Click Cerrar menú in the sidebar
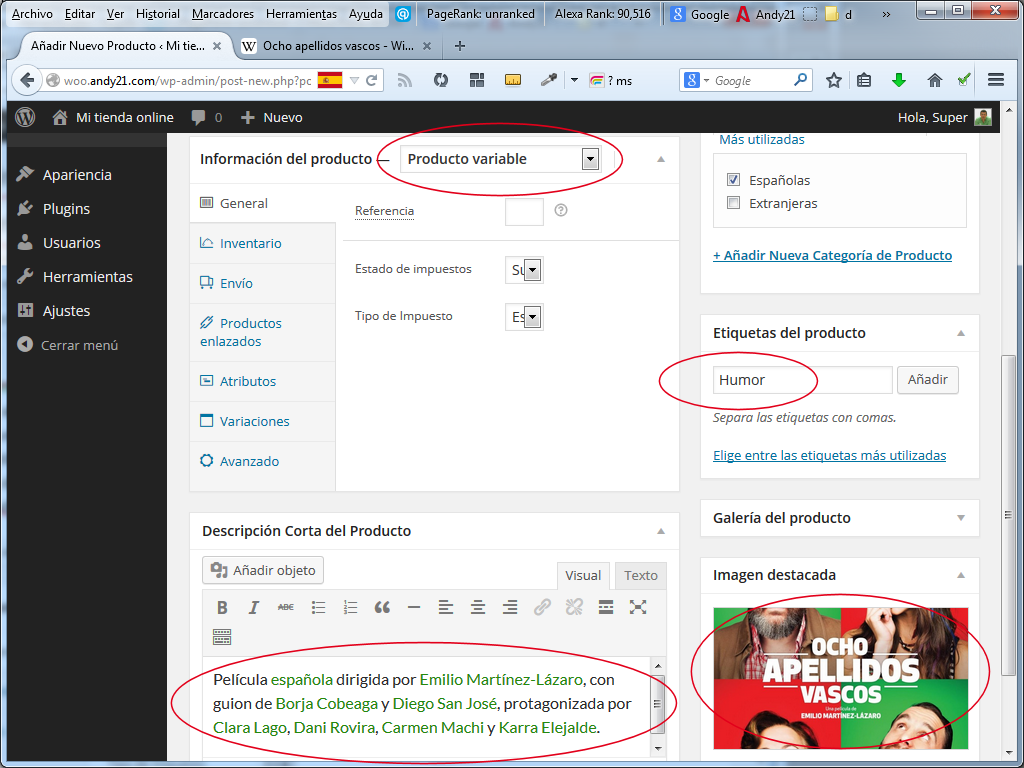The width and height of the screenshot is (1024, 768). click(79, 345)
